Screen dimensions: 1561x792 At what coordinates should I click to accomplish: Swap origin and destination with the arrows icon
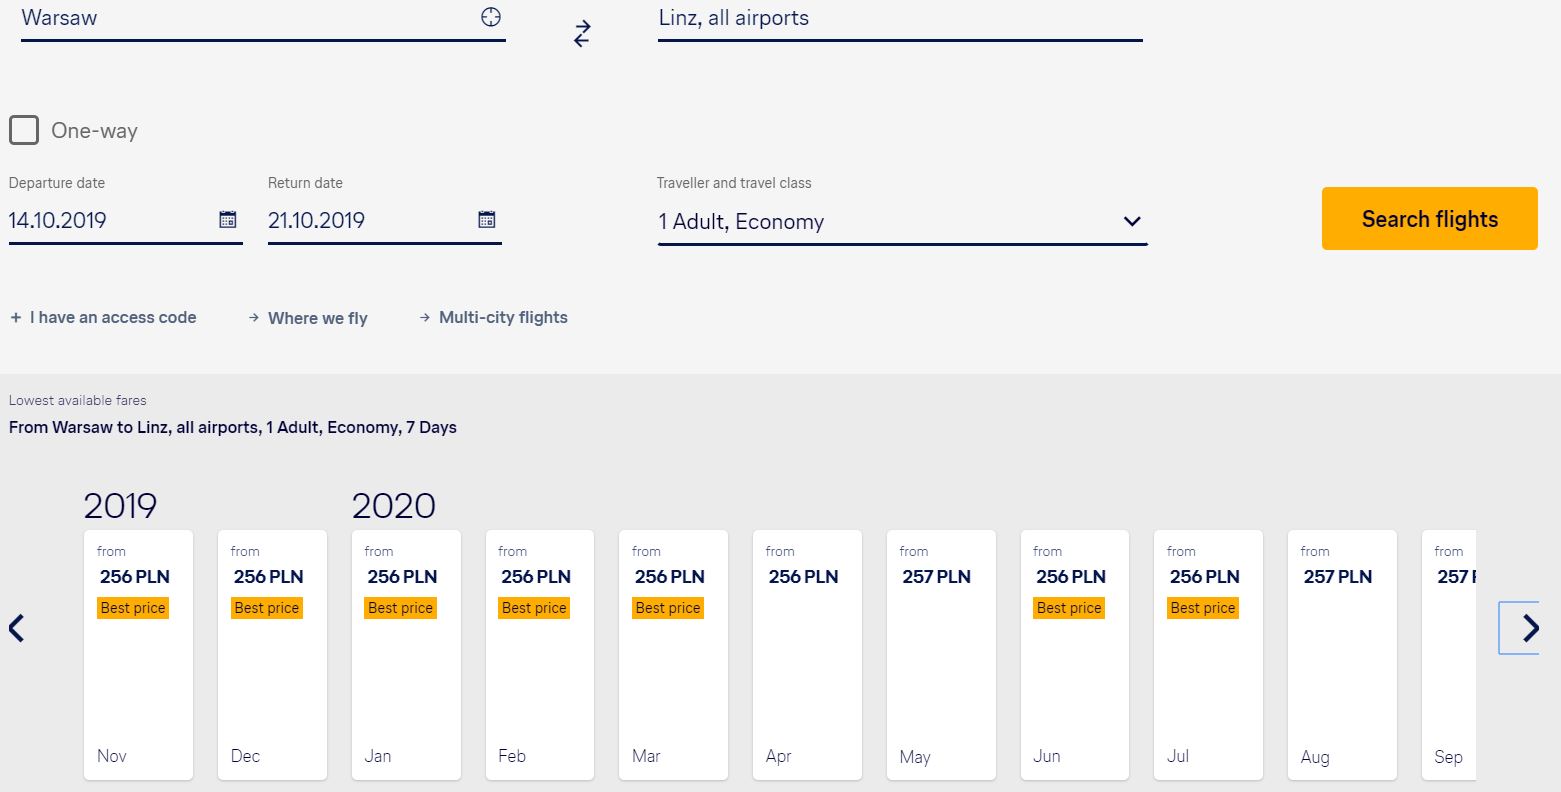[582, 34]
